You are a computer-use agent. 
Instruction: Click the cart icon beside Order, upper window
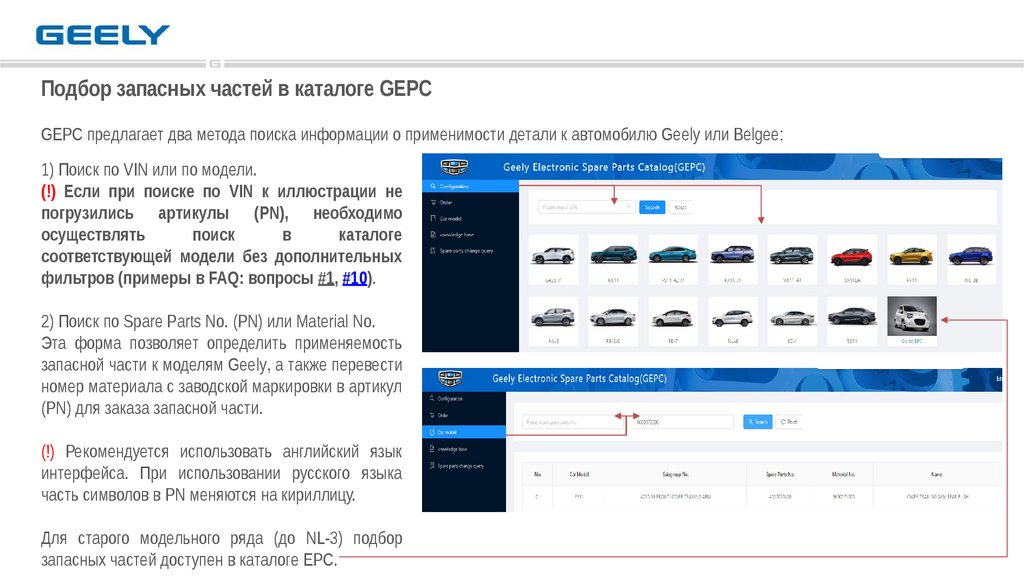[432, 202]
